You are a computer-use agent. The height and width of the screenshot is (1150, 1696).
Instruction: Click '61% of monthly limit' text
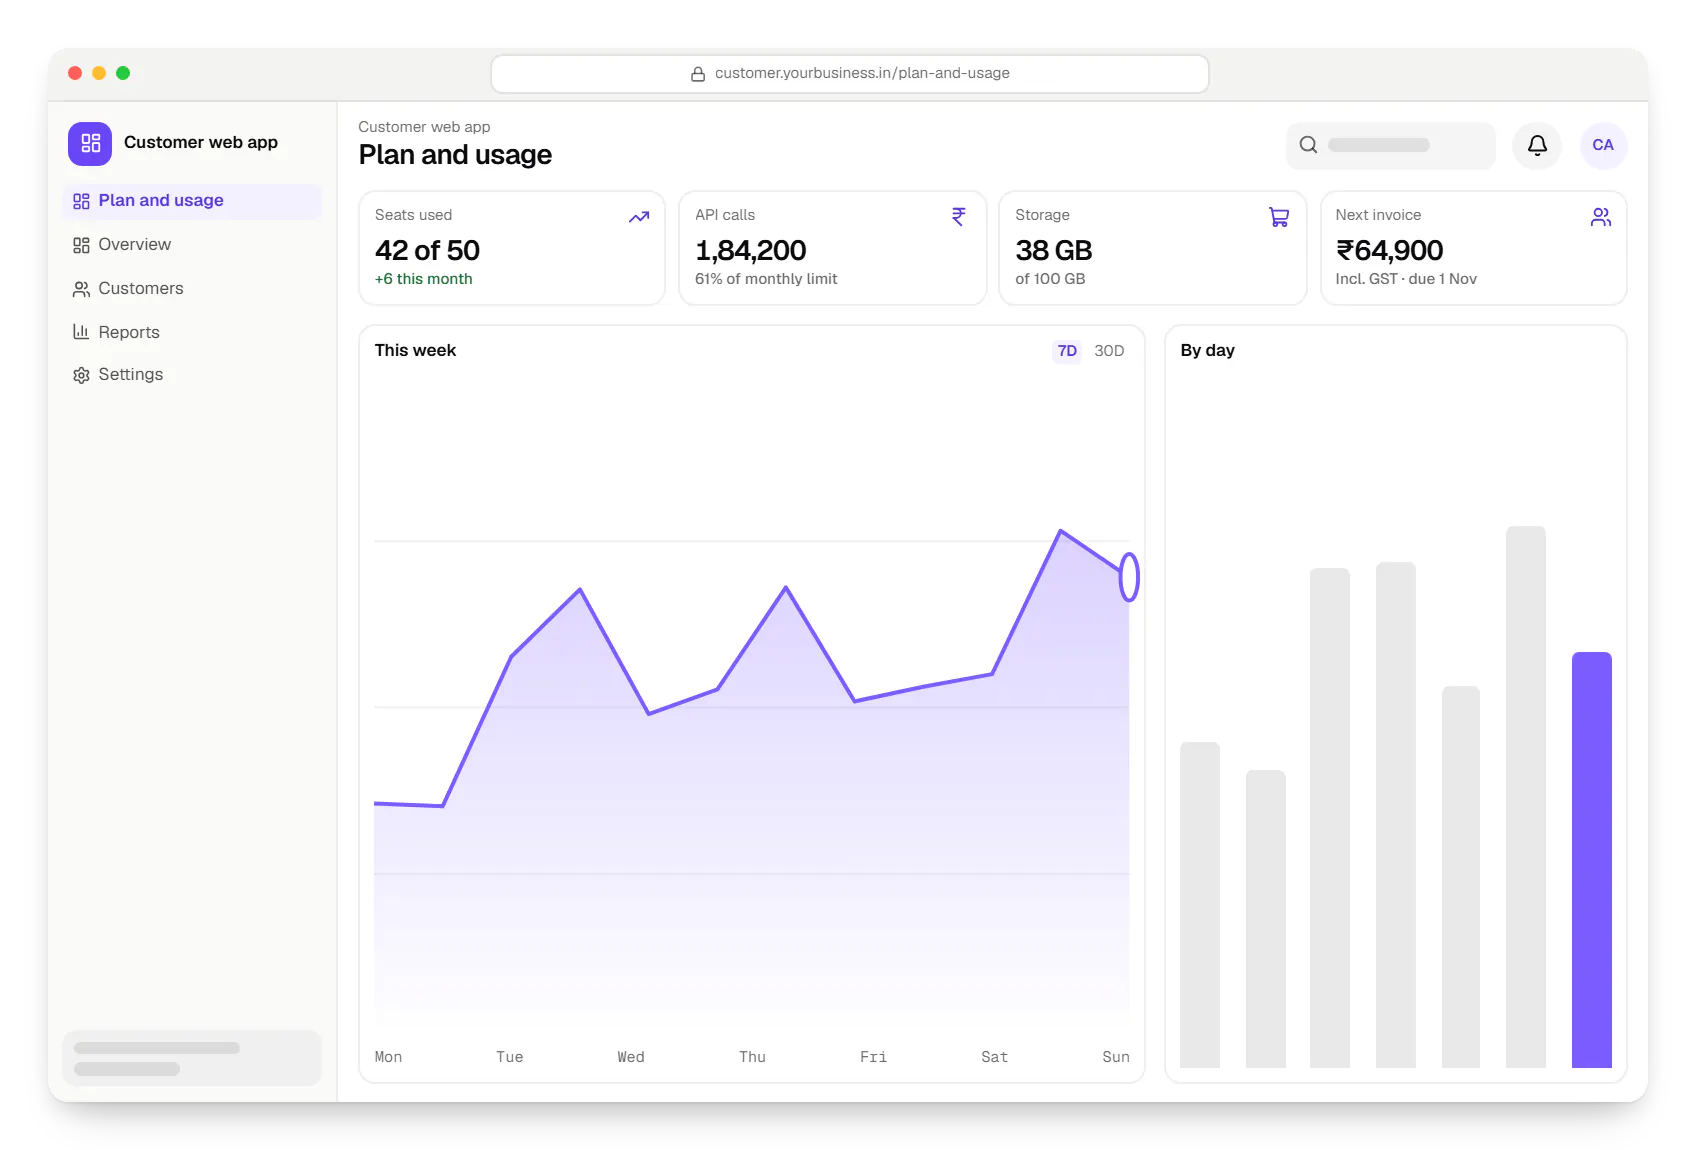pyautogui.click(x=766, y=279)
